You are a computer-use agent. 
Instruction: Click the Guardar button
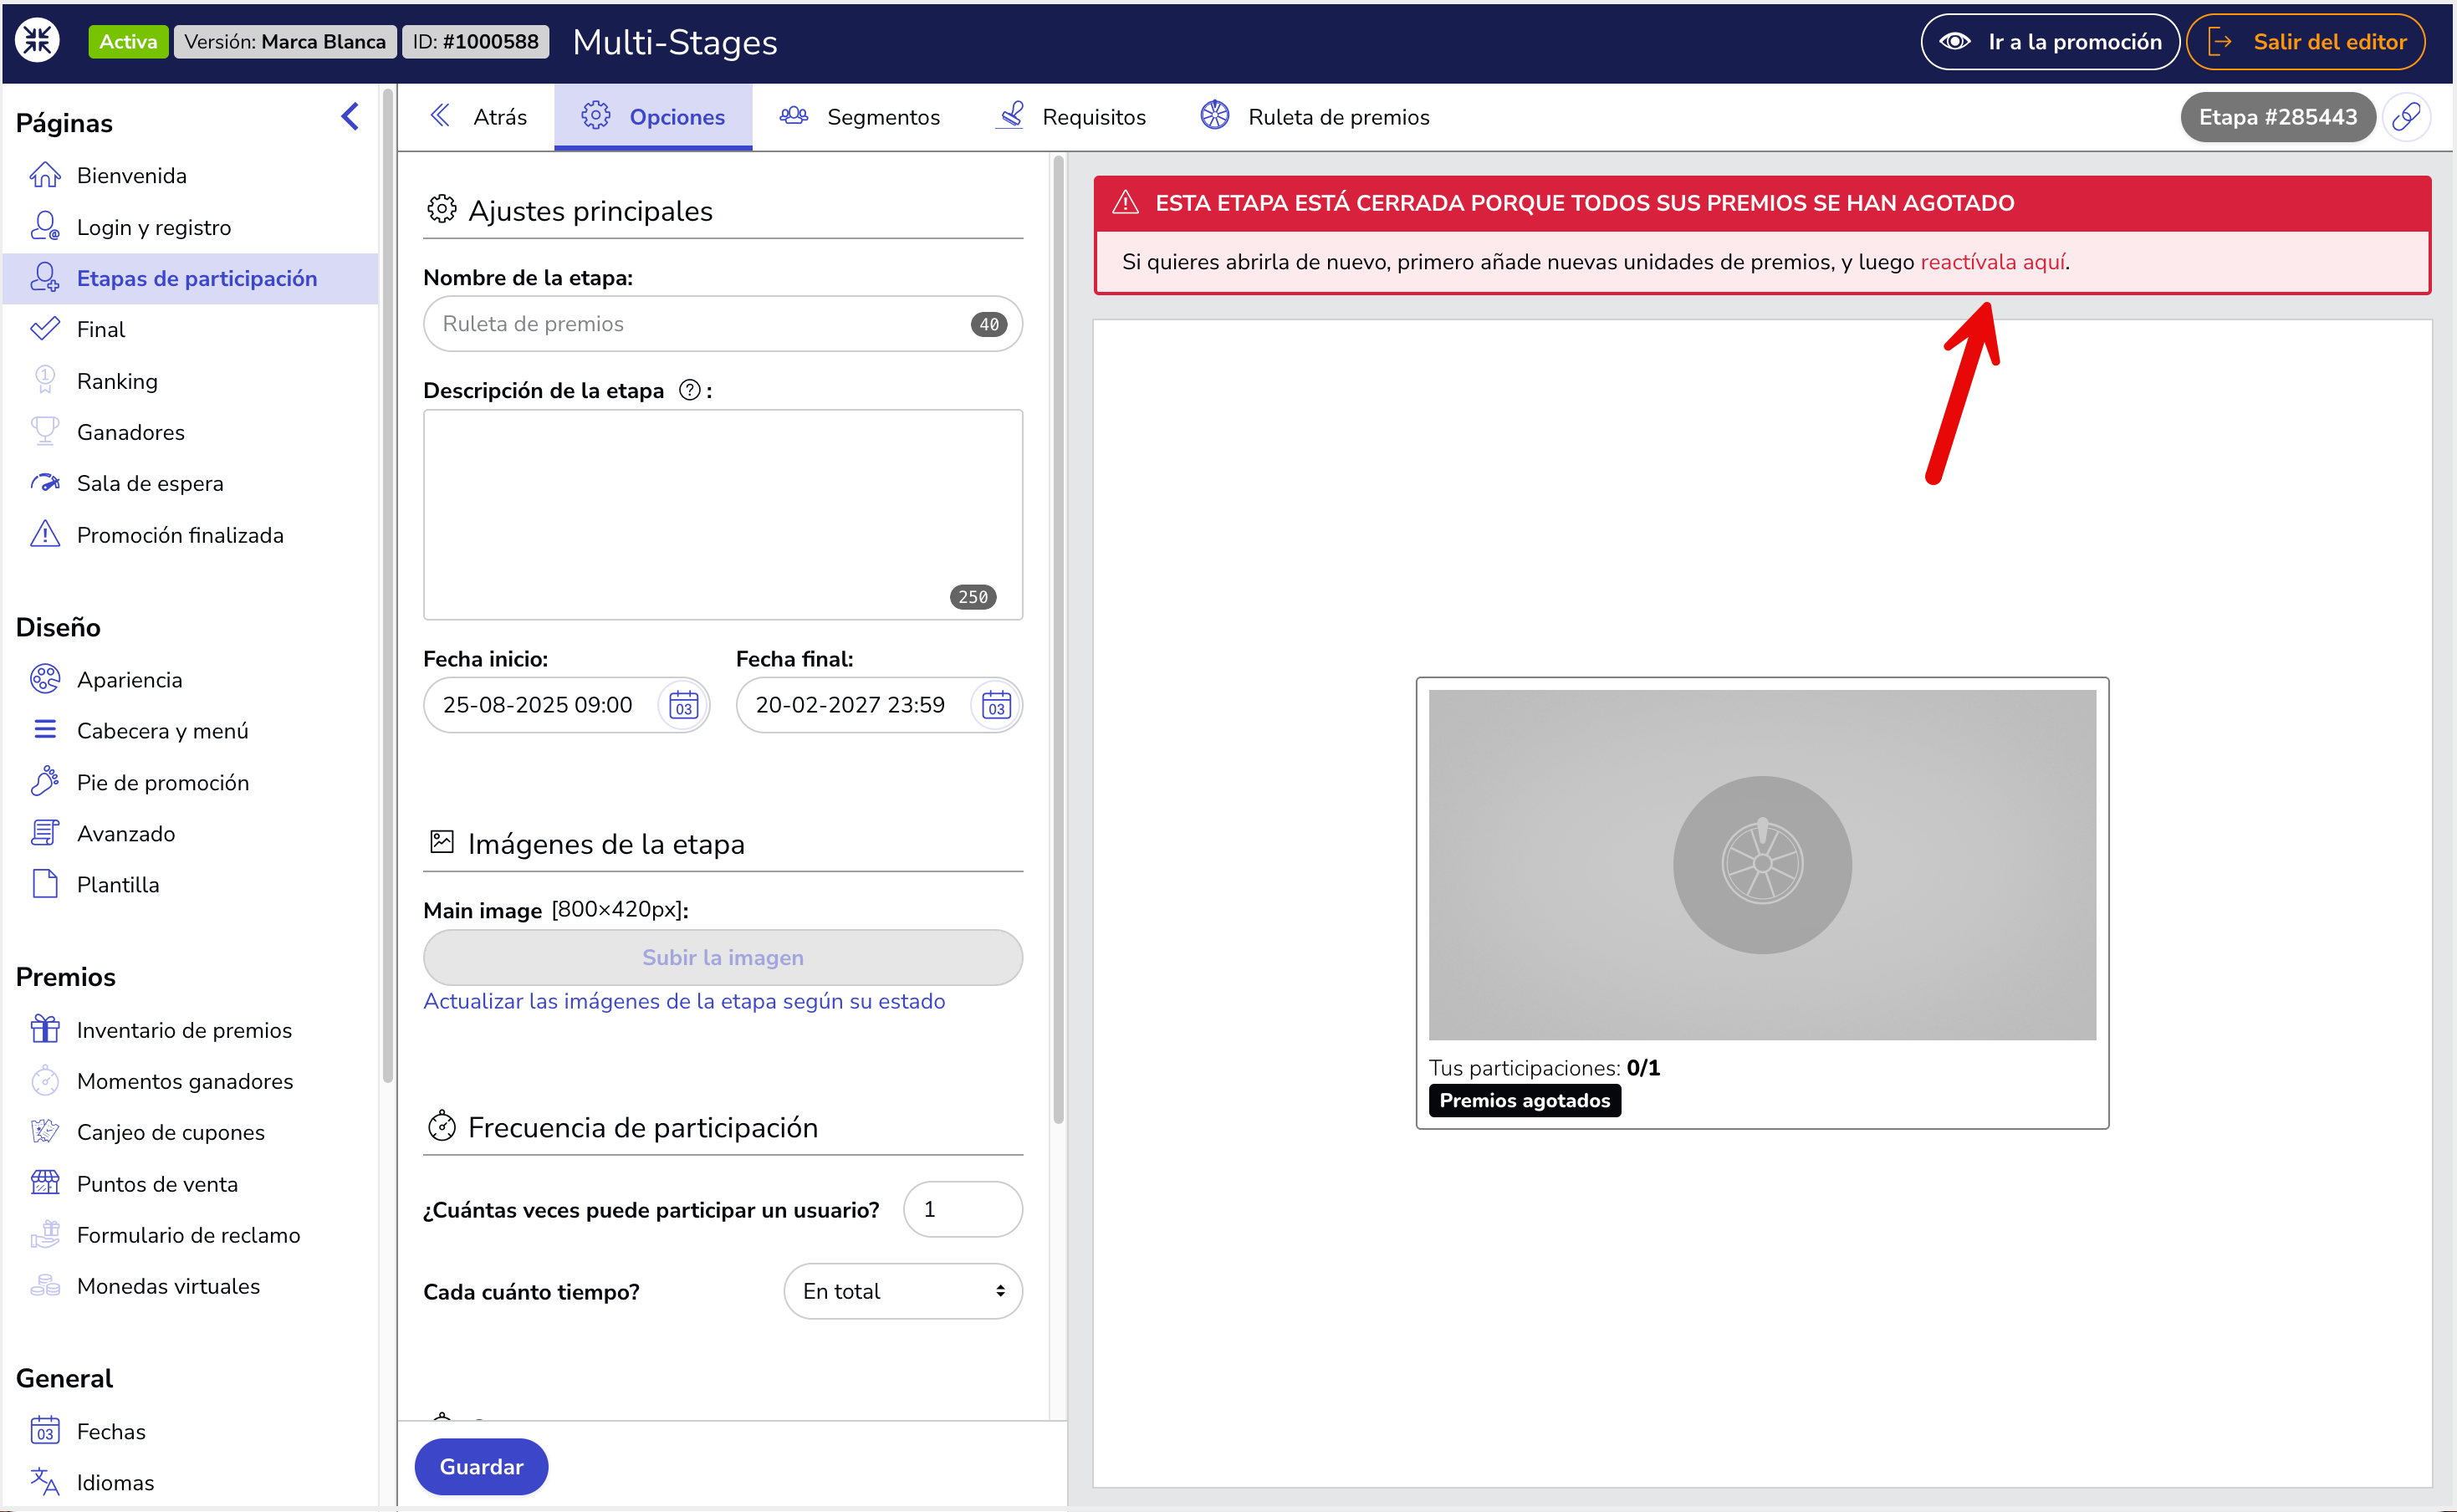(x=481, y=1466)
